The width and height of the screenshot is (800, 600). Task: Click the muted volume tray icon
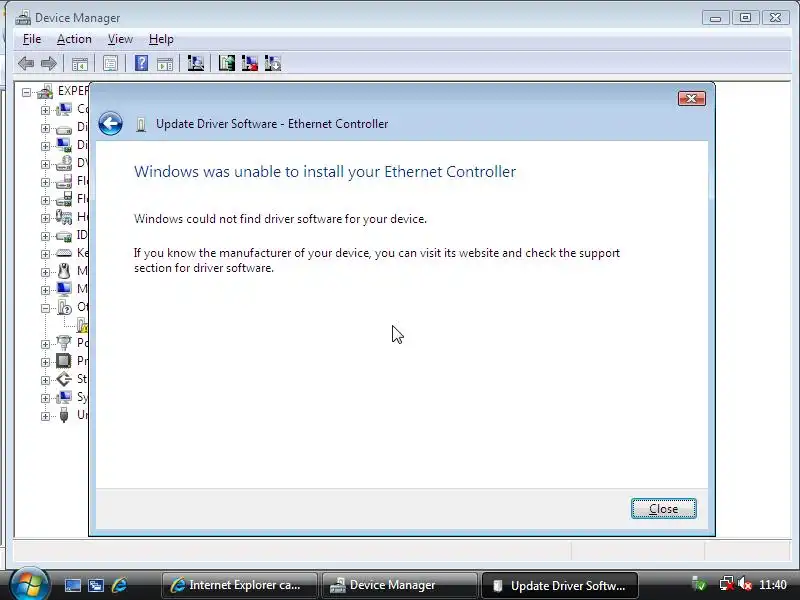745,584
